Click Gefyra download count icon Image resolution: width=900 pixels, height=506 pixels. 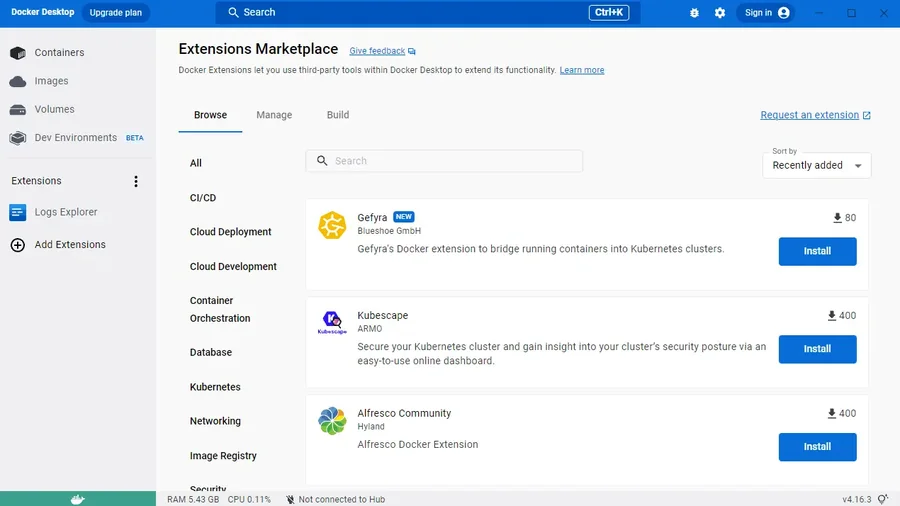tap(837, 218)
